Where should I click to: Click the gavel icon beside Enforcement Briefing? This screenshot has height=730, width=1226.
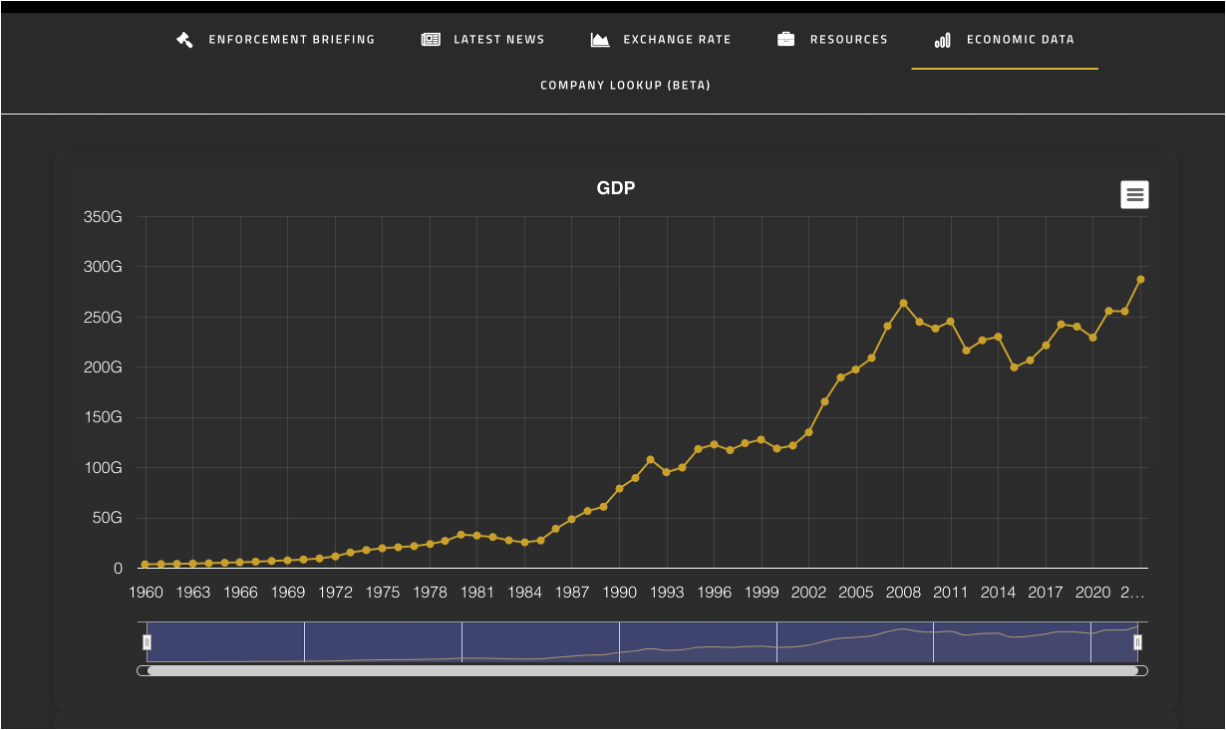184,40
